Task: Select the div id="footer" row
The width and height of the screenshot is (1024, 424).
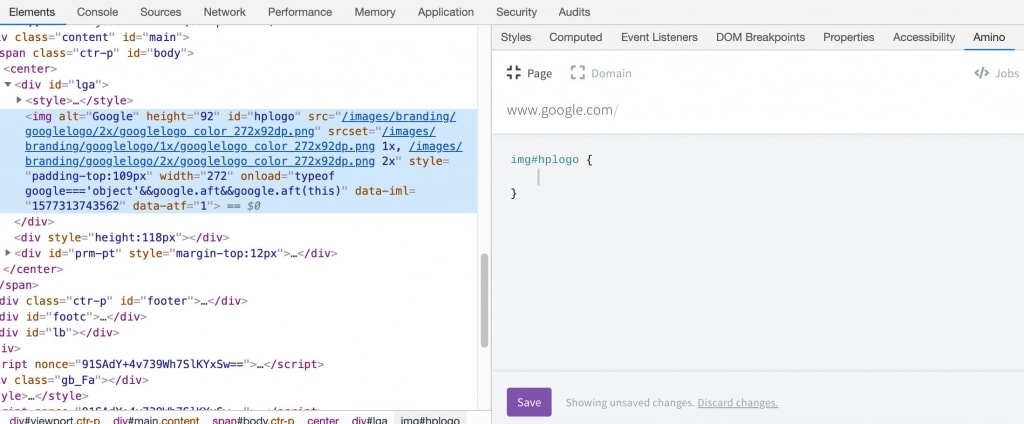Action: click(124, 301)
